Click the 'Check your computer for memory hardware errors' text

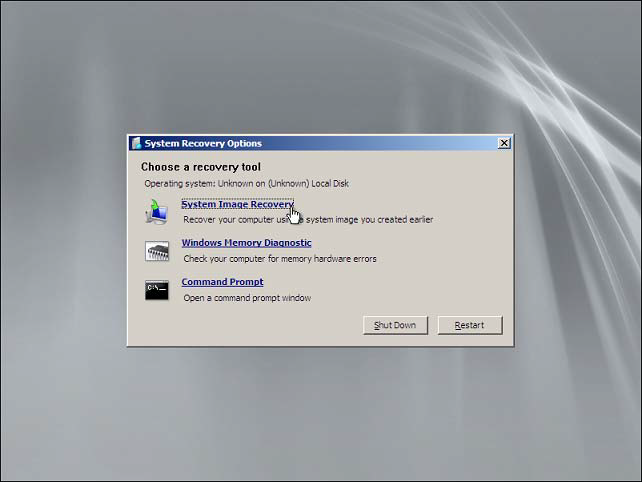click(x=280, y=259)
